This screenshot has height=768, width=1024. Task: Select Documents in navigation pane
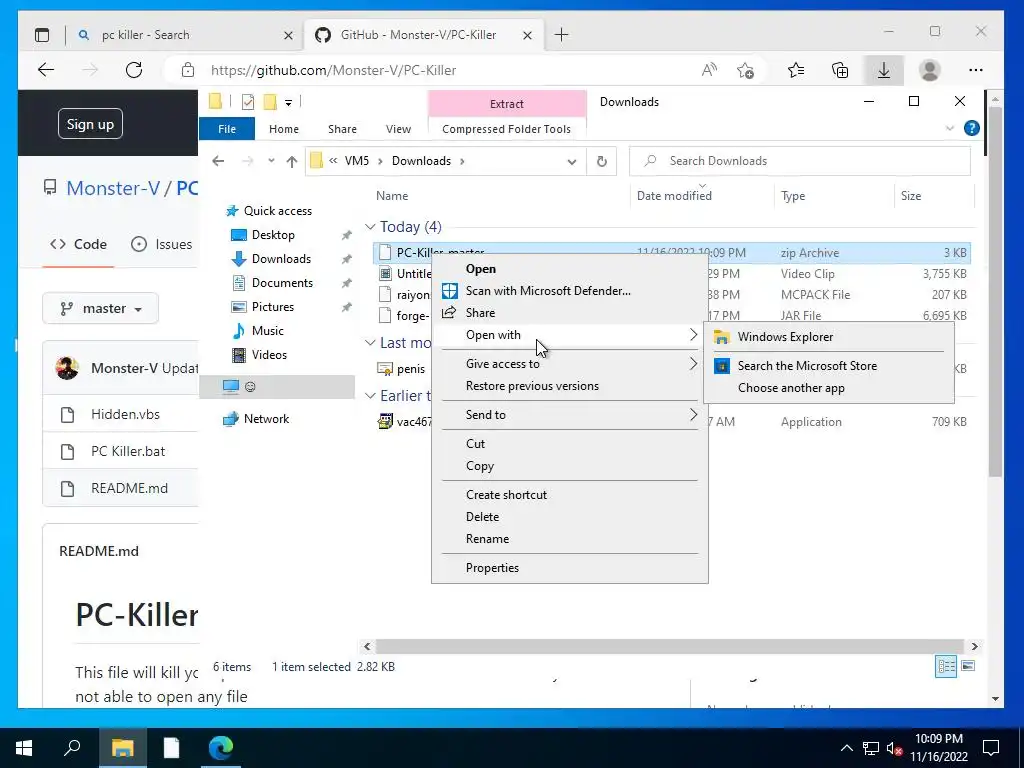coord(282,283)
